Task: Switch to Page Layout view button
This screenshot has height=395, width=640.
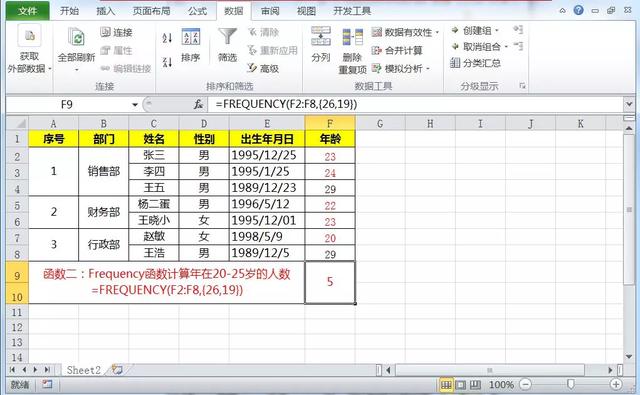Action: (460, 384)
